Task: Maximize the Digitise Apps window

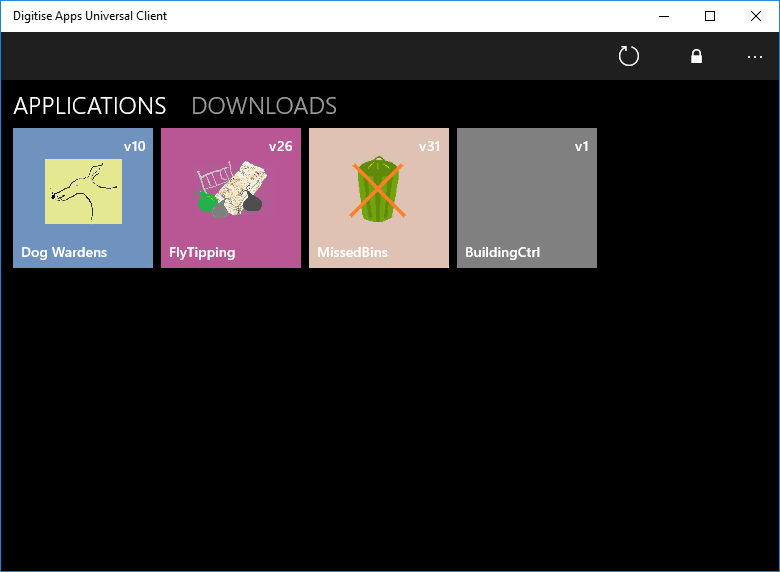Action: 710,16
